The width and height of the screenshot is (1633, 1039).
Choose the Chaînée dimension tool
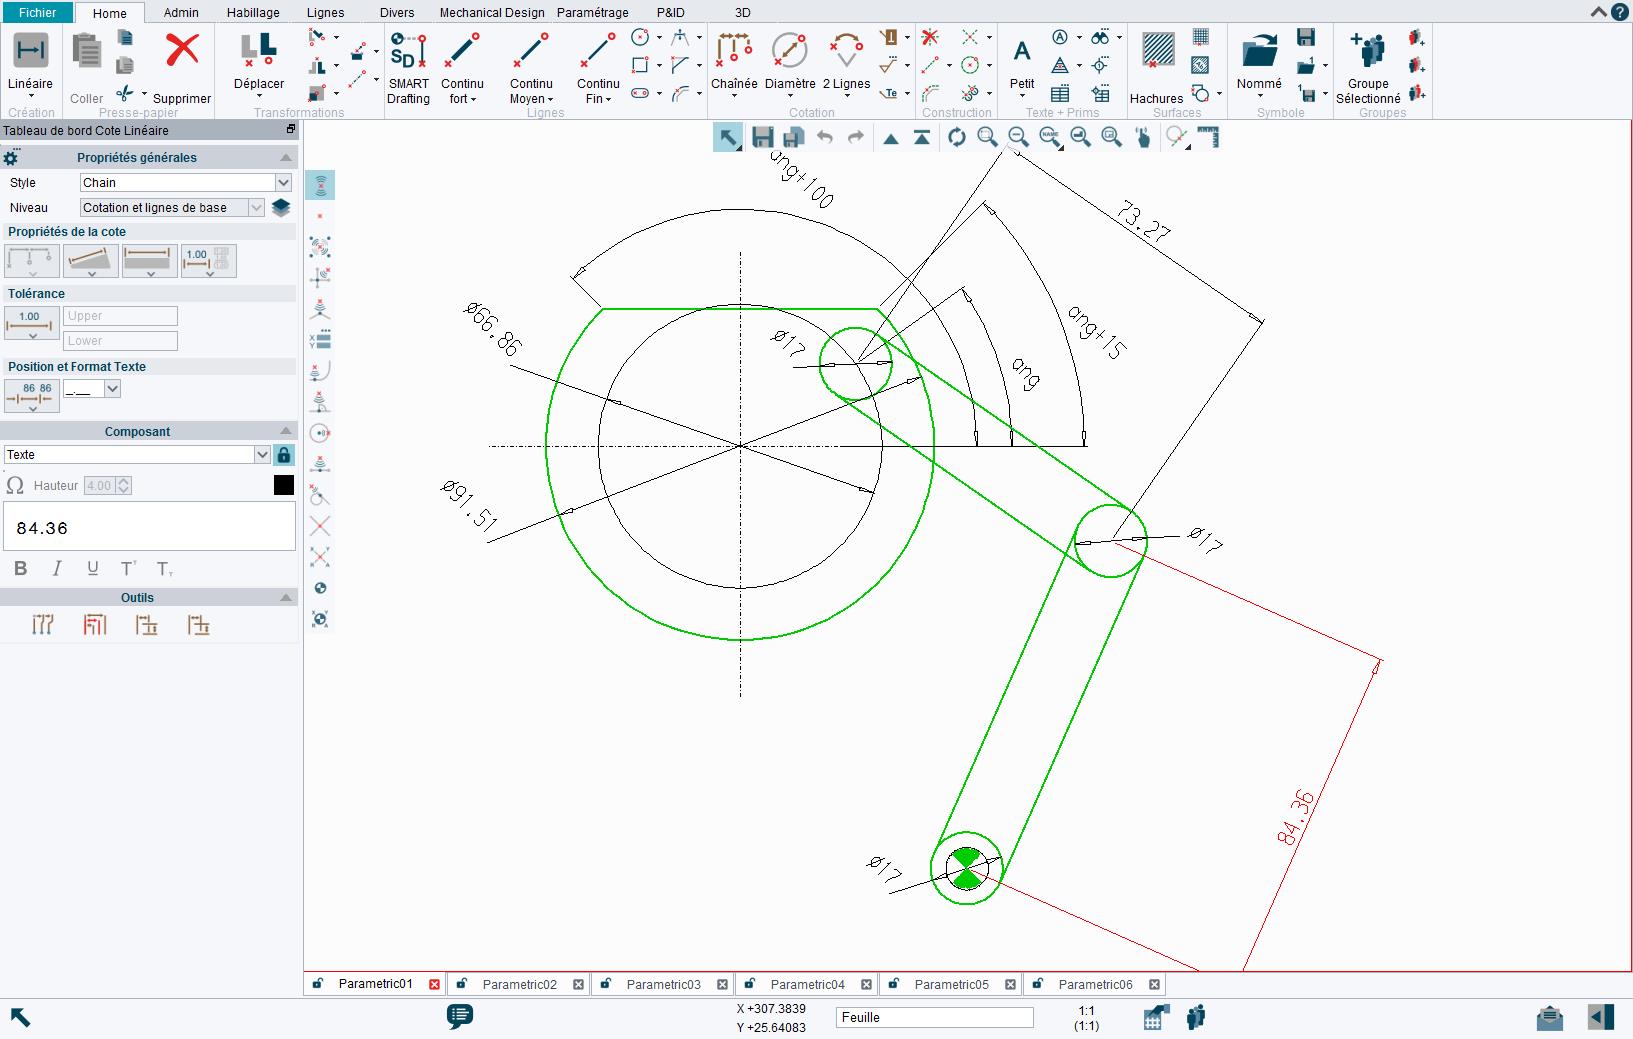734,52
